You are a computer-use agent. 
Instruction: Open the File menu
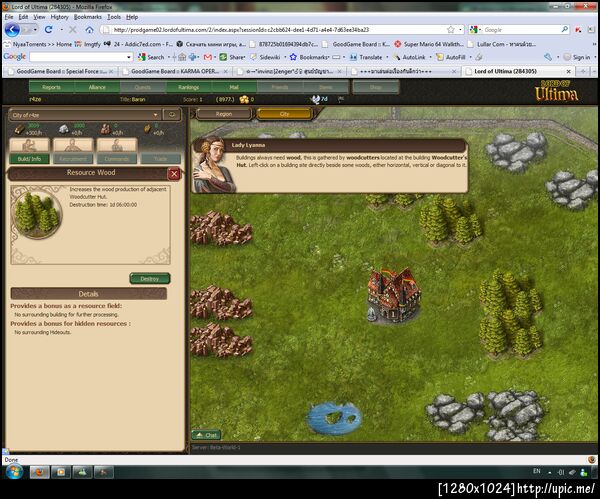(x=9, y=17)
